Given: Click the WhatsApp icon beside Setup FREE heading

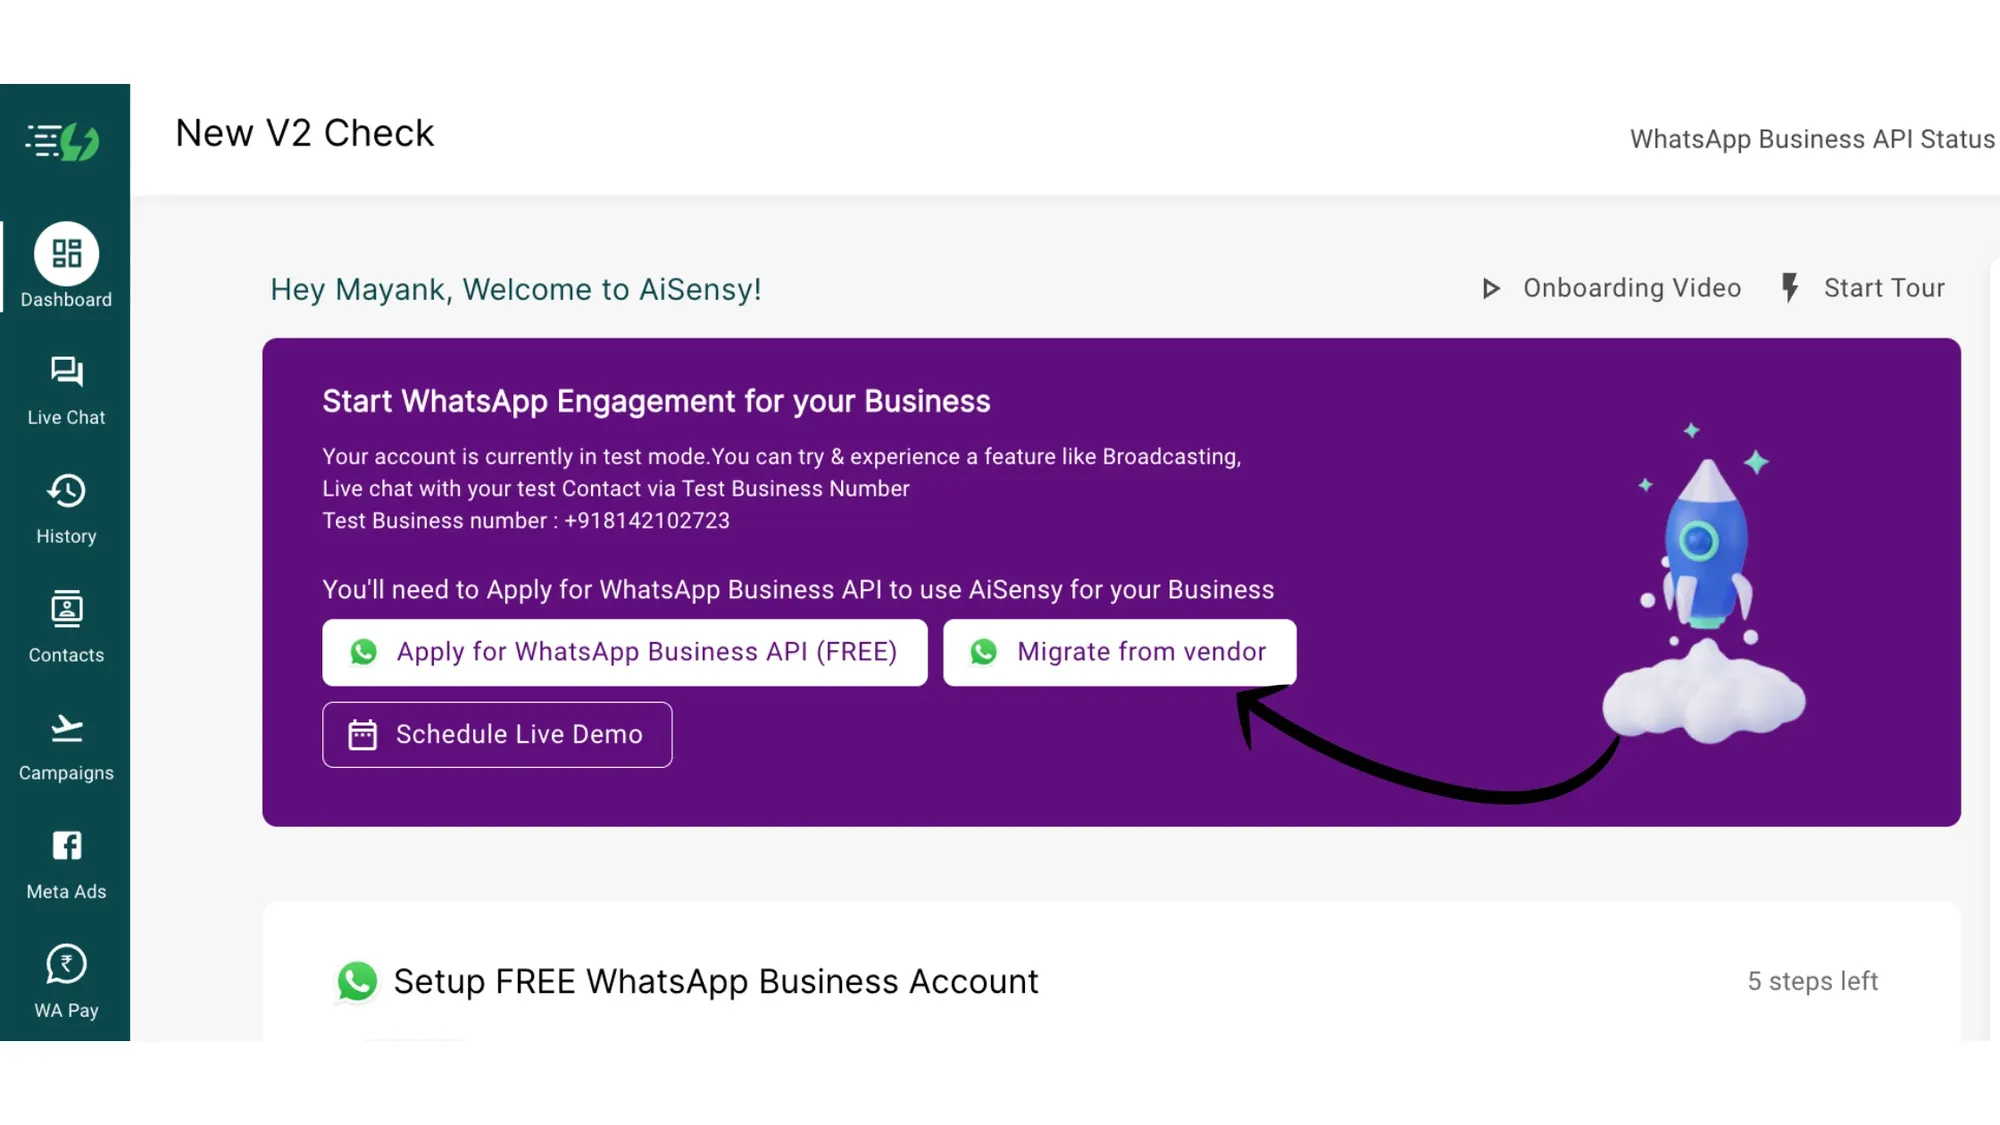Looking at the screenshot, I should (x=357, y=981).
